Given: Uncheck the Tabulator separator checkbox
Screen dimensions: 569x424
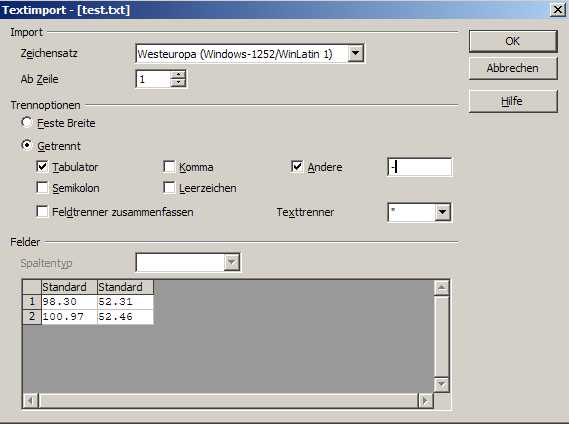Looking at the screenshot, I should point(42,167).
